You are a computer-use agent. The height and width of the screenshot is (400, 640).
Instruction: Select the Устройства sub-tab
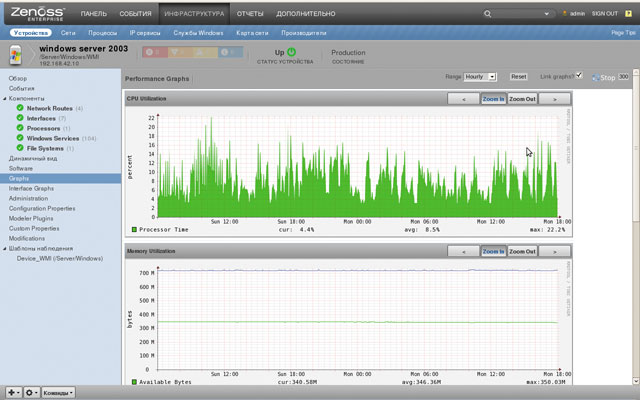point(31,33)
